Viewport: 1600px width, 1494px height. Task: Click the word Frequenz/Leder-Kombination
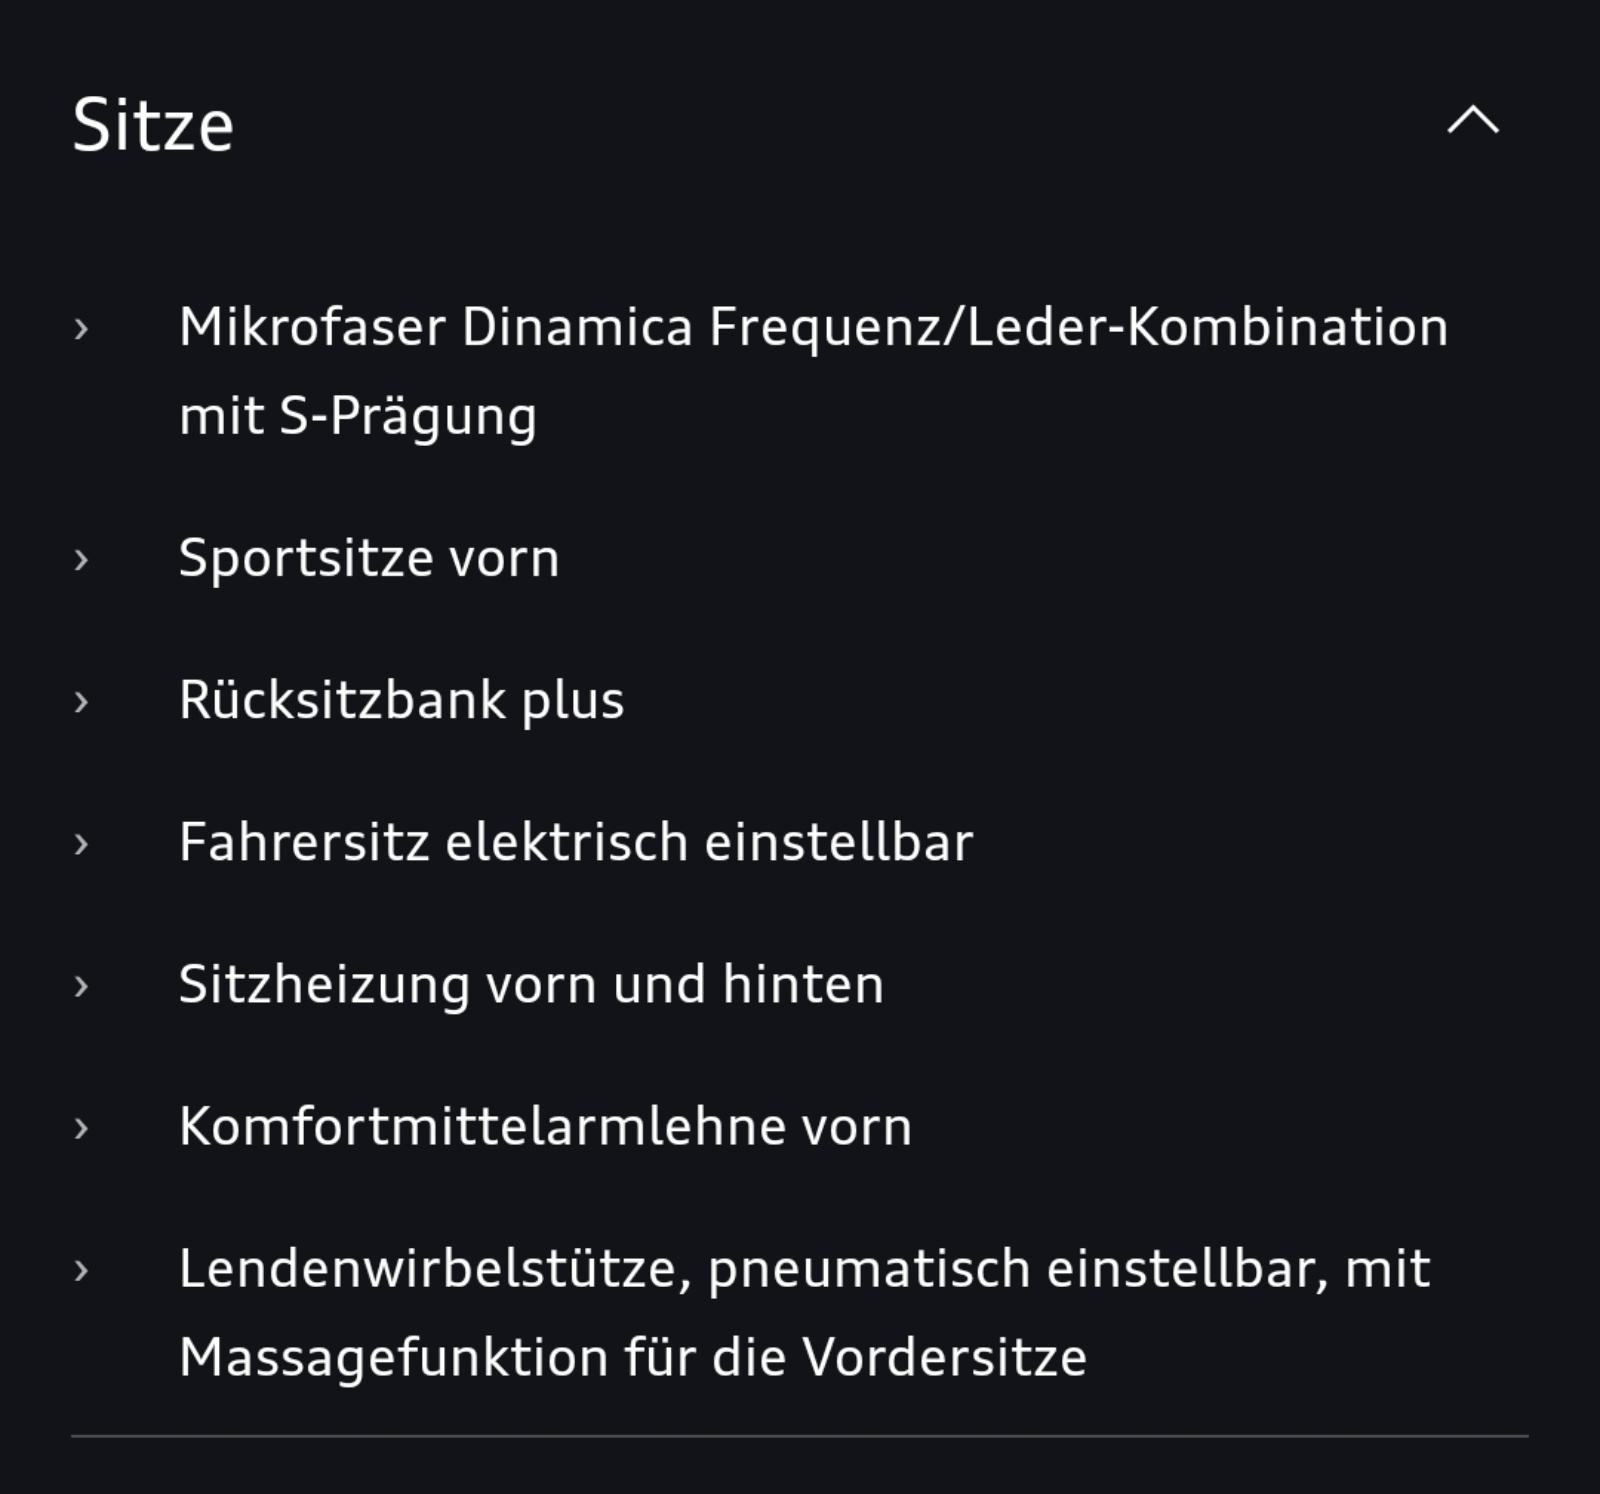click(1079, 328)
